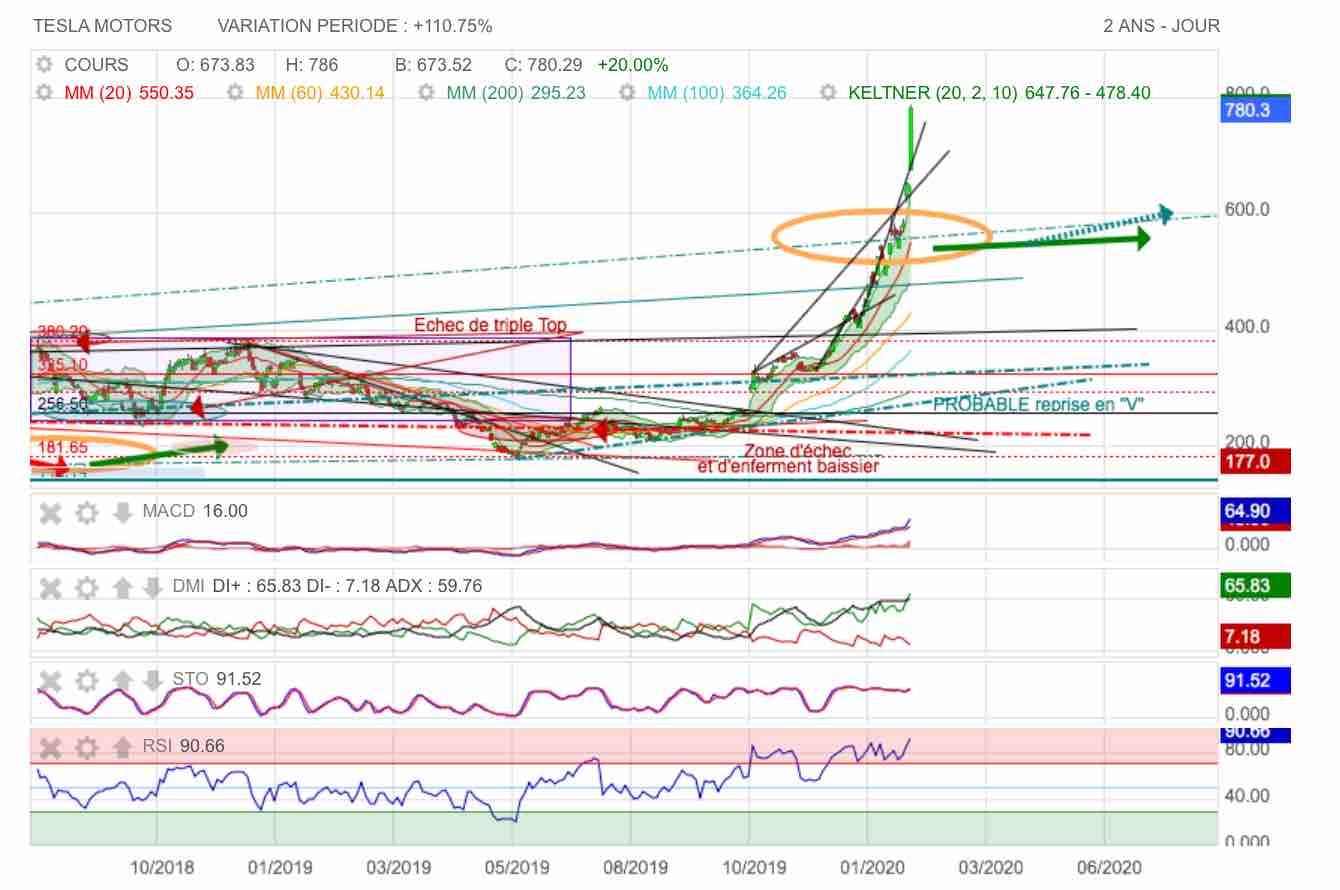Select the TESLA MOTORS title

tap(103, 26)
